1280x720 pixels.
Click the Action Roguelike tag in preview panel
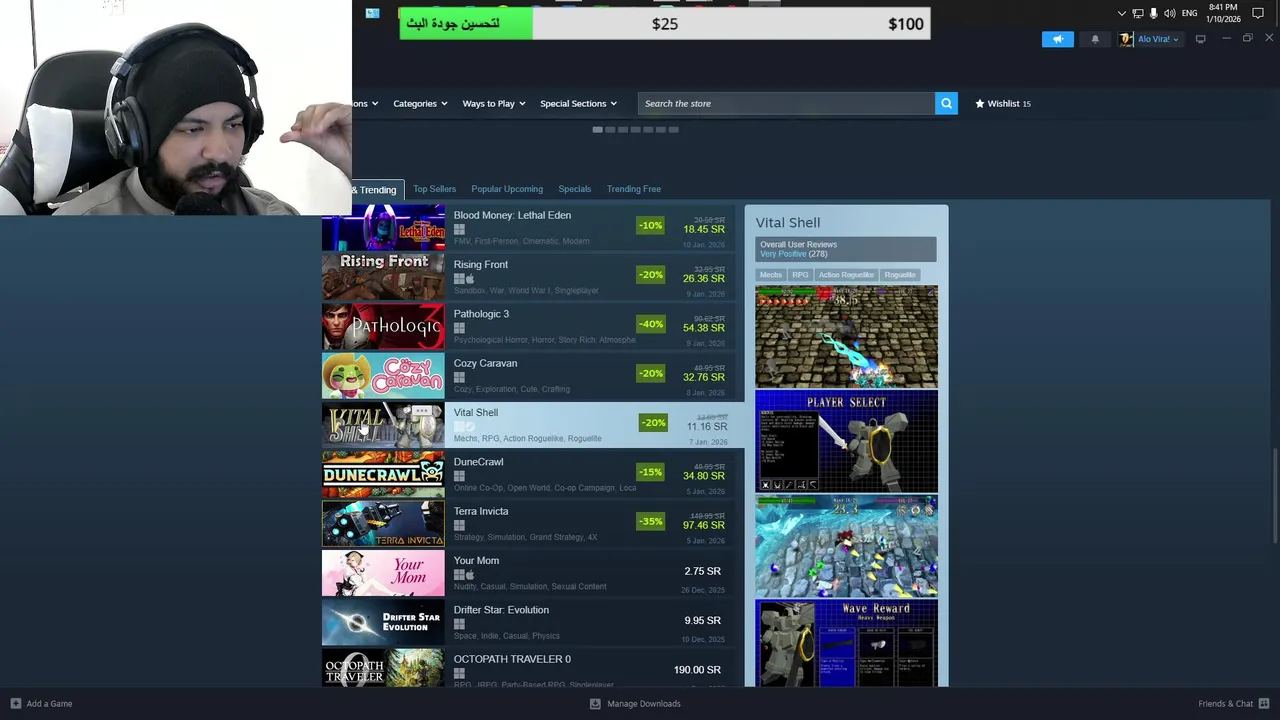click(x=846, y=275)
